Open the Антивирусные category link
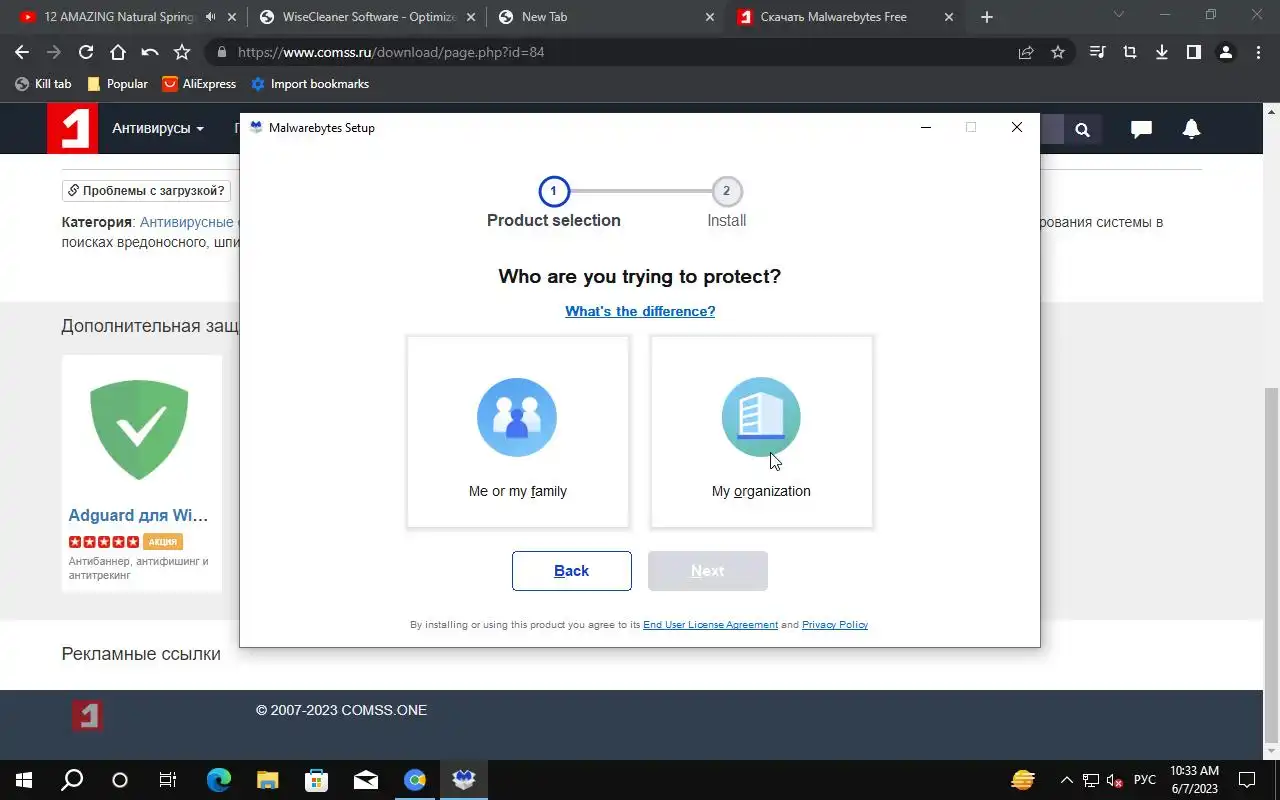Image resolution: width=1280 pixels, height=800 pixels. click(x=188, y=222)
